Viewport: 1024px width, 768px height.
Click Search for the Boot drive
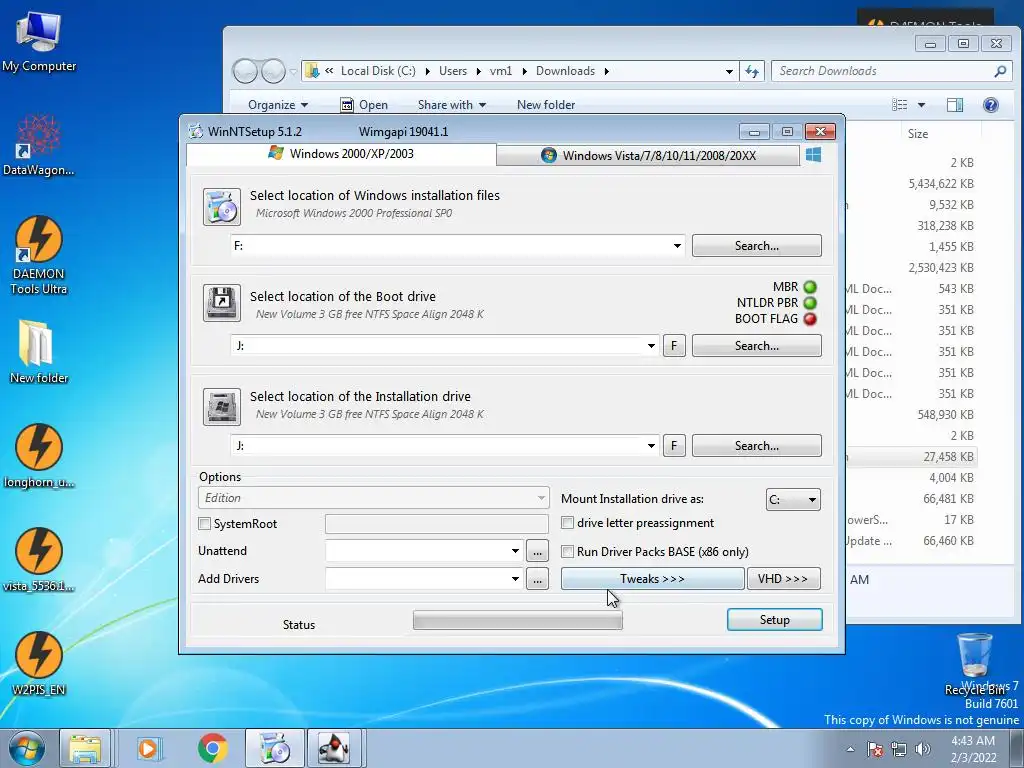click(x=756, y=345)
